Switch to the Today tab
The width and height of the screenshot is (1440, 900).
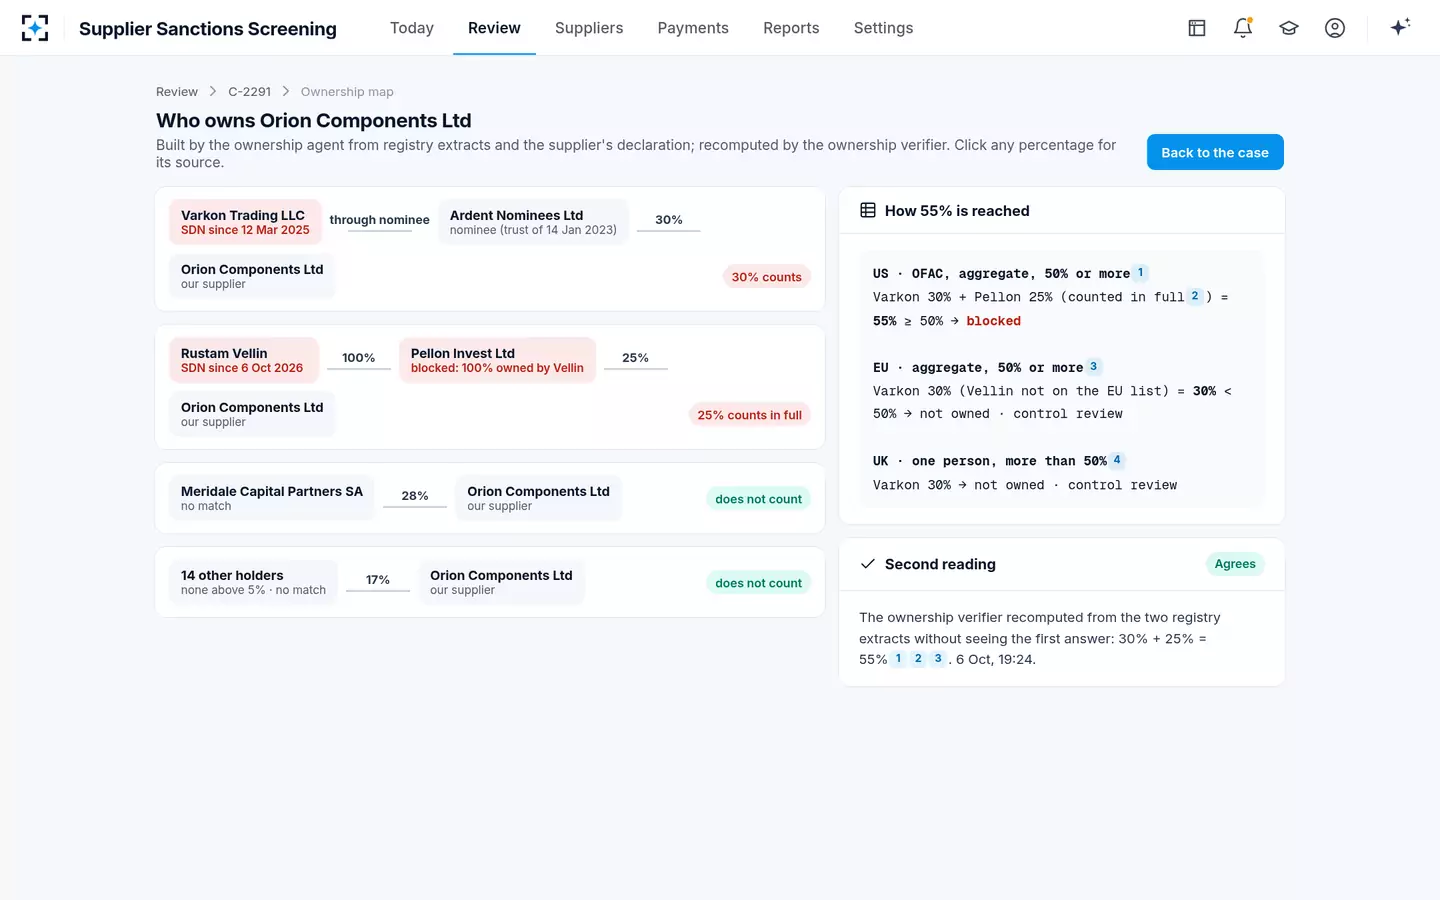(412, 28)
